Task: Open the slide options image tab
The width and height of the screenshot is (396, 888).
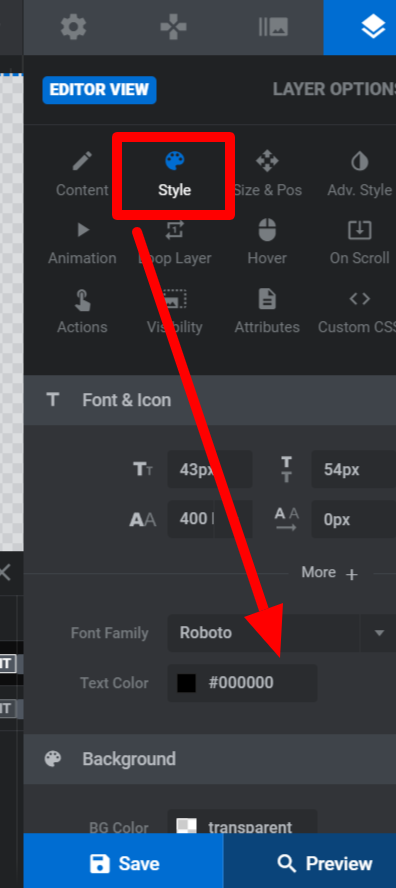Action: (x=273, y=27)
